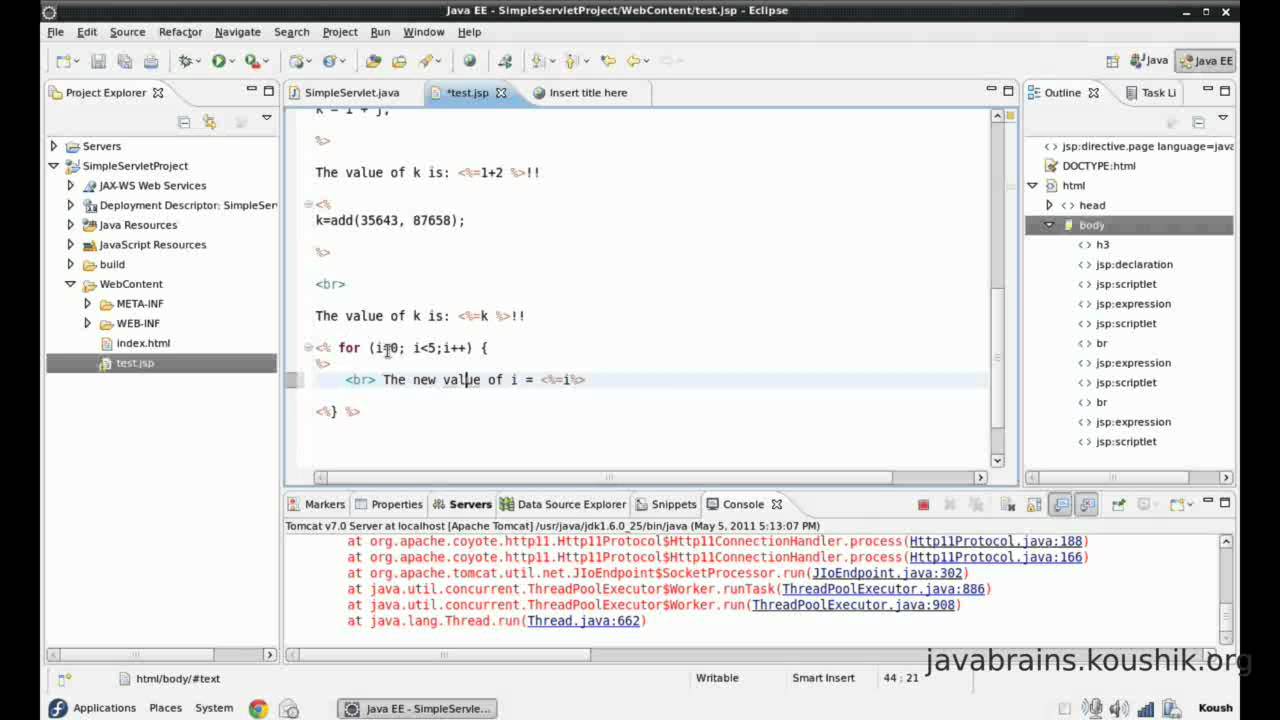The height and width of the screenshot is (720, 1280).
Task: Click Collapse All in Outline view
Action: point(1198,122)
